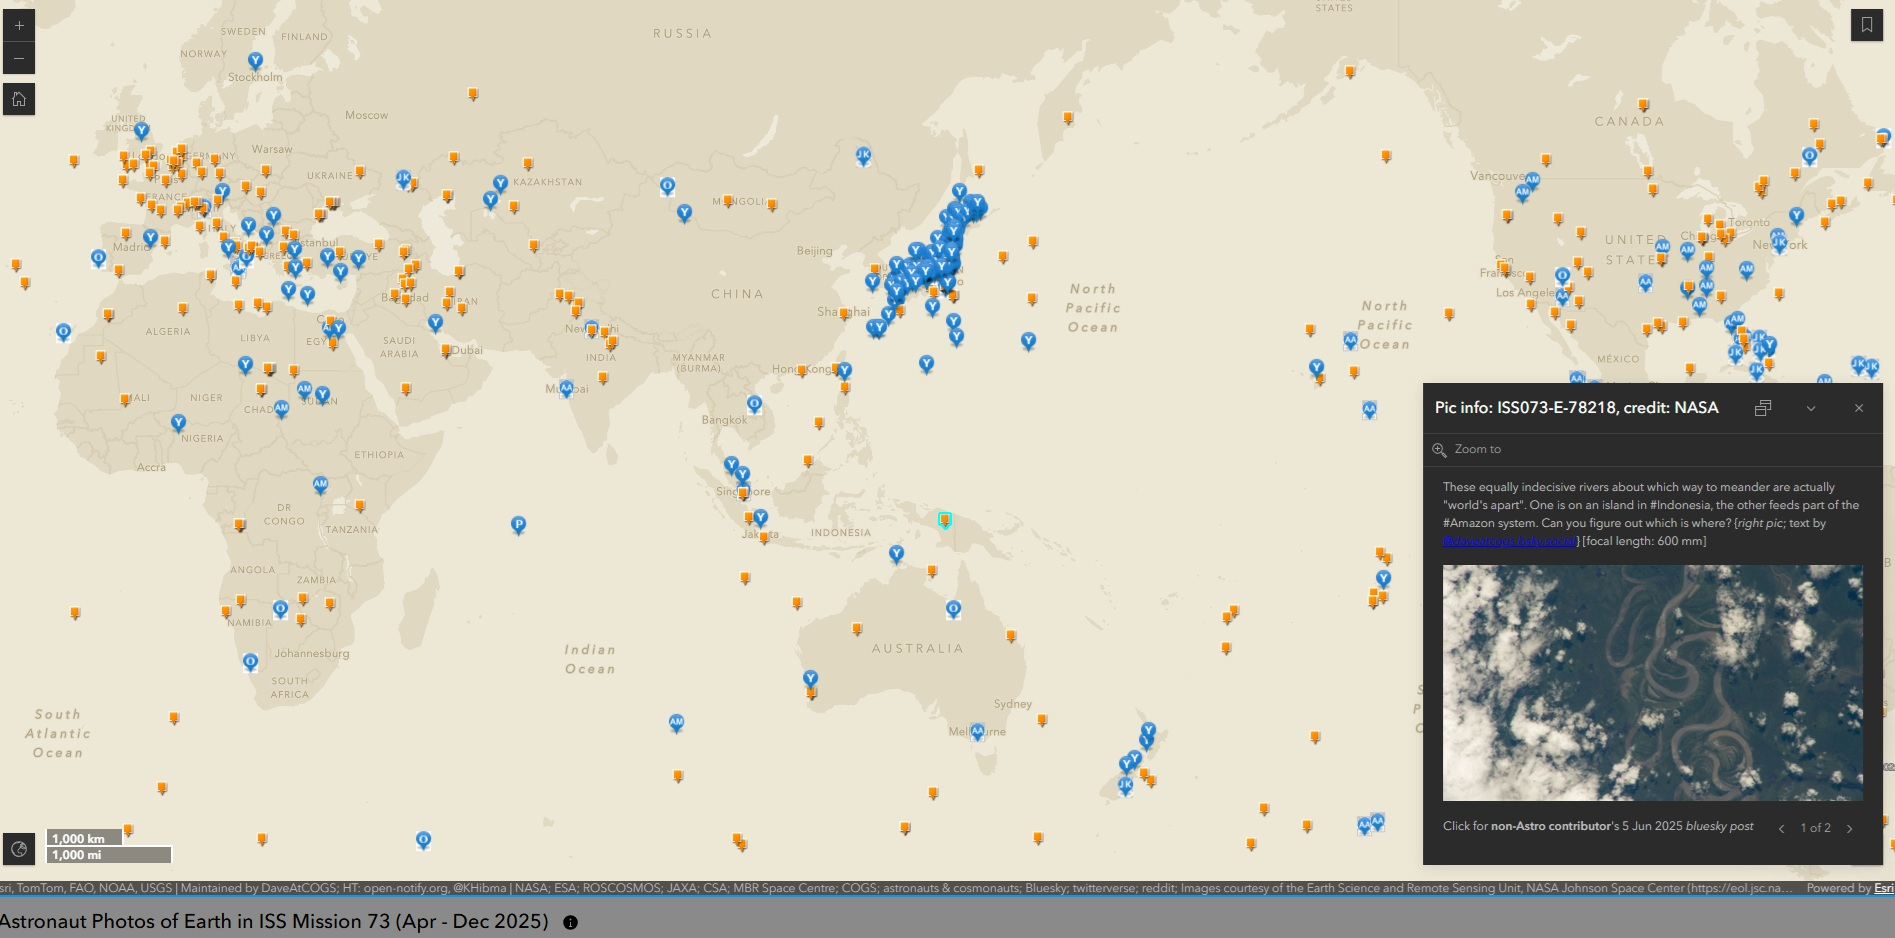Click the Esri link in attribution bar

(x=1883, y=888)
